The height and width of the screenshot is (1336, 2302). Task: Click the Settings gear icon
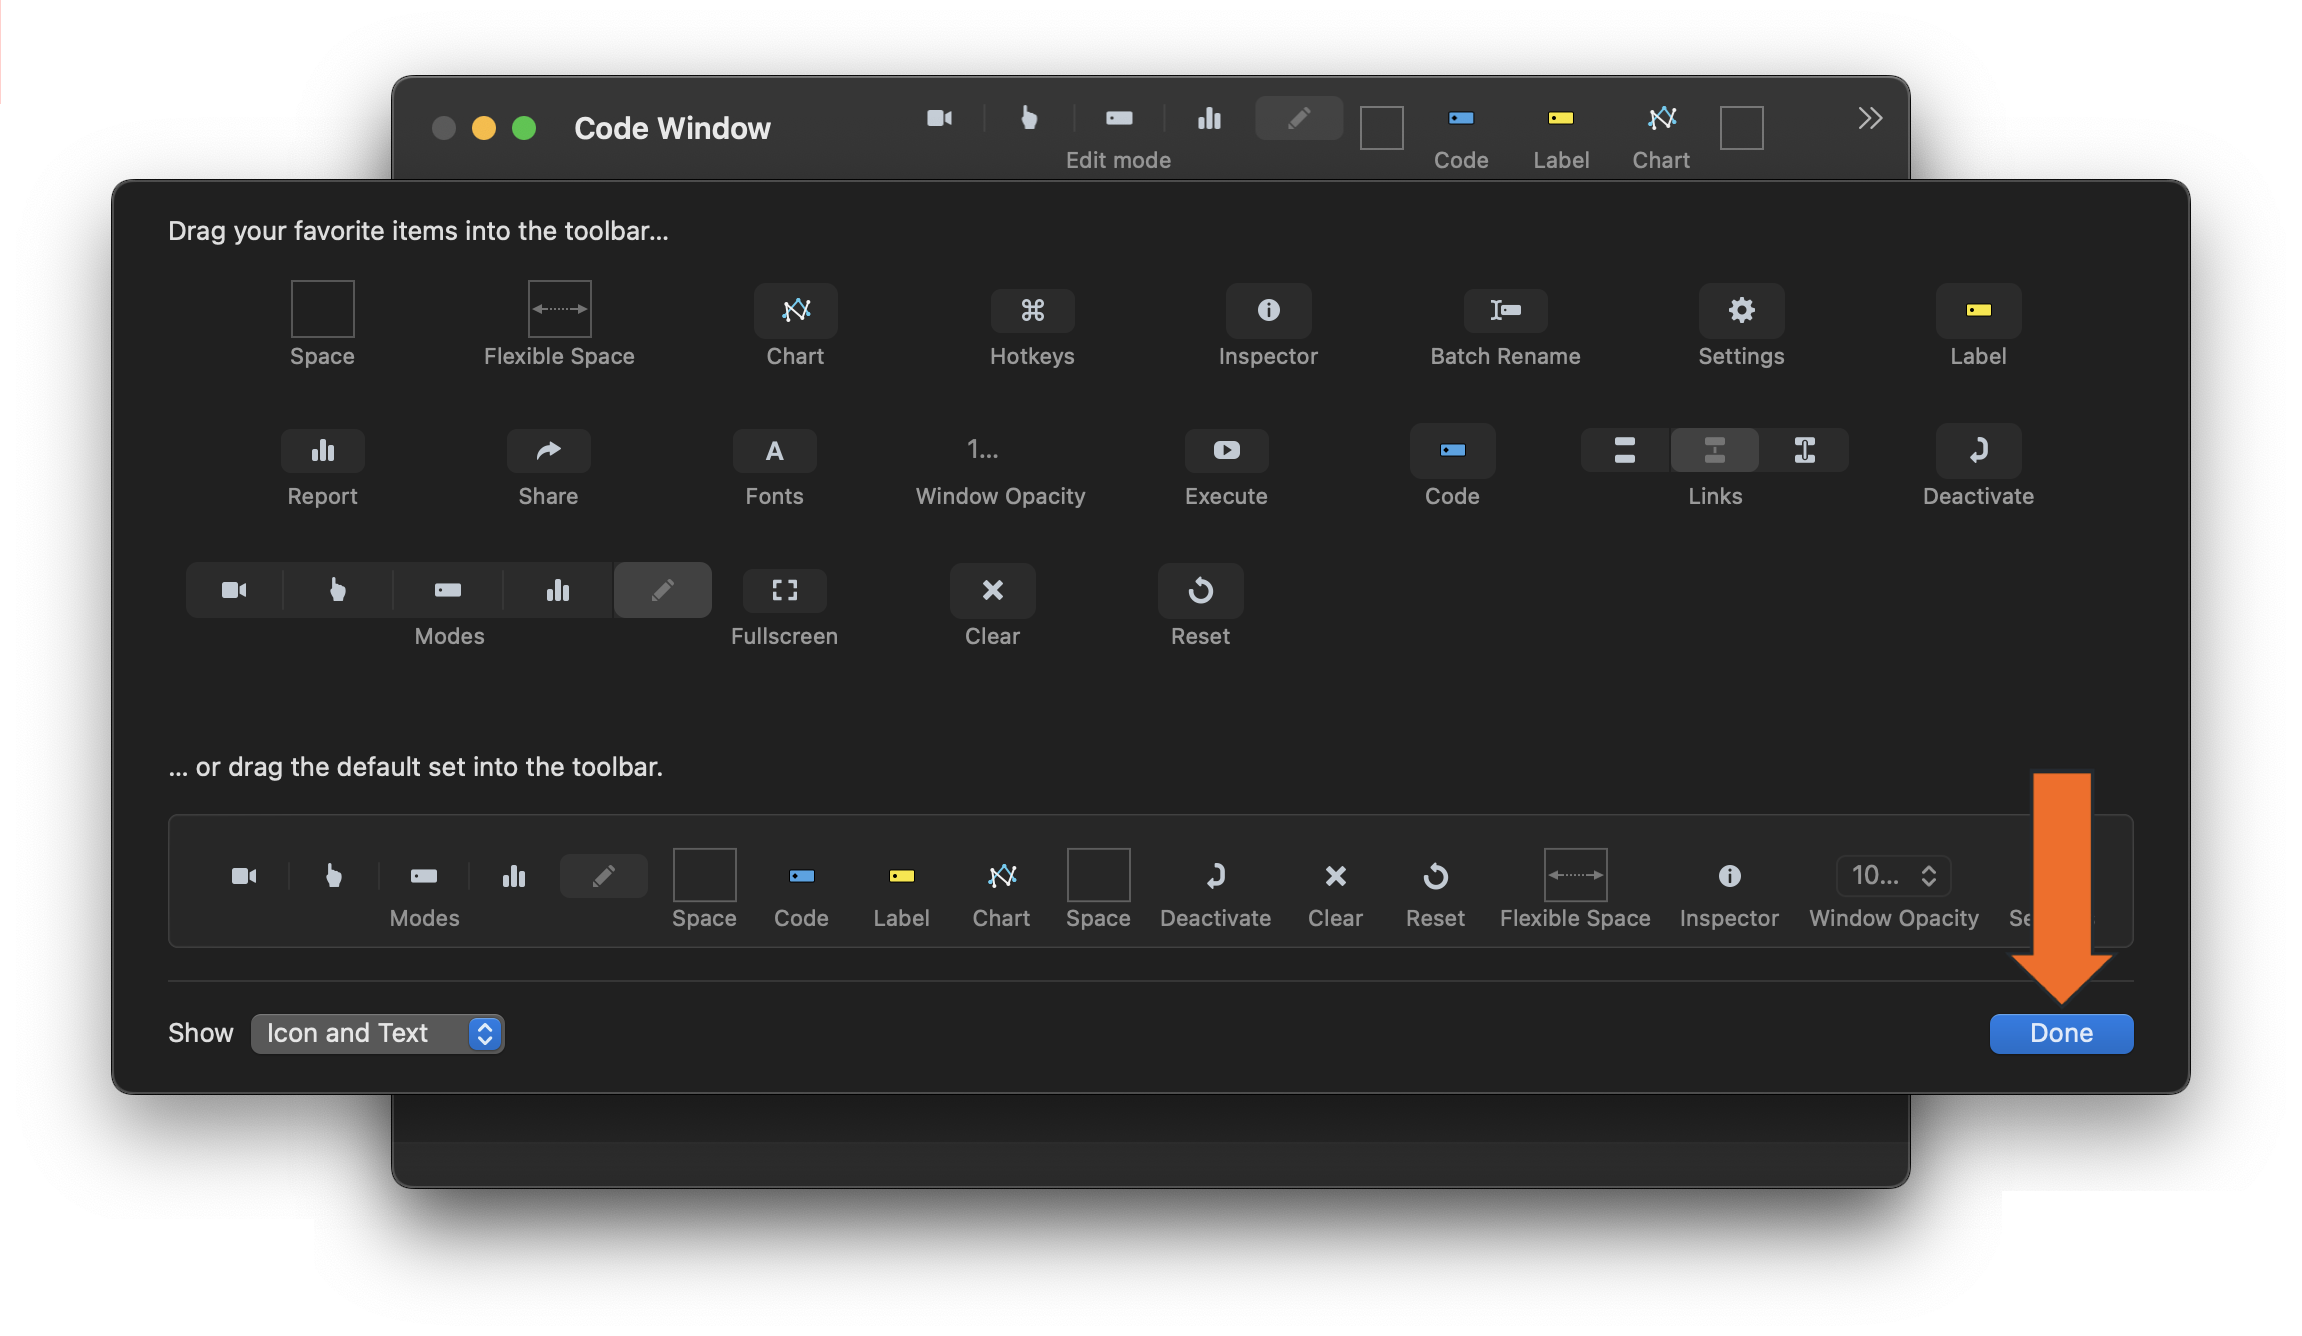[x=1741, y=311]
